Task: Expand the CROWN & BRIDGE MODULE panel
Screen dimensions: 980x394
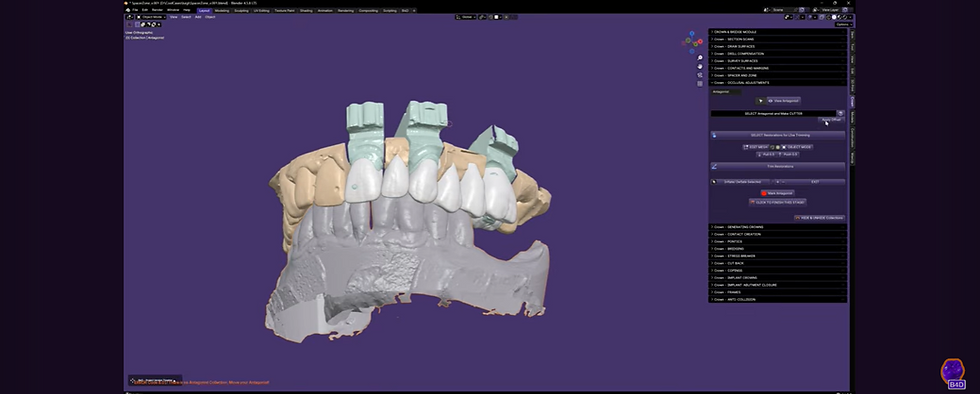Action: click(778, 31)
